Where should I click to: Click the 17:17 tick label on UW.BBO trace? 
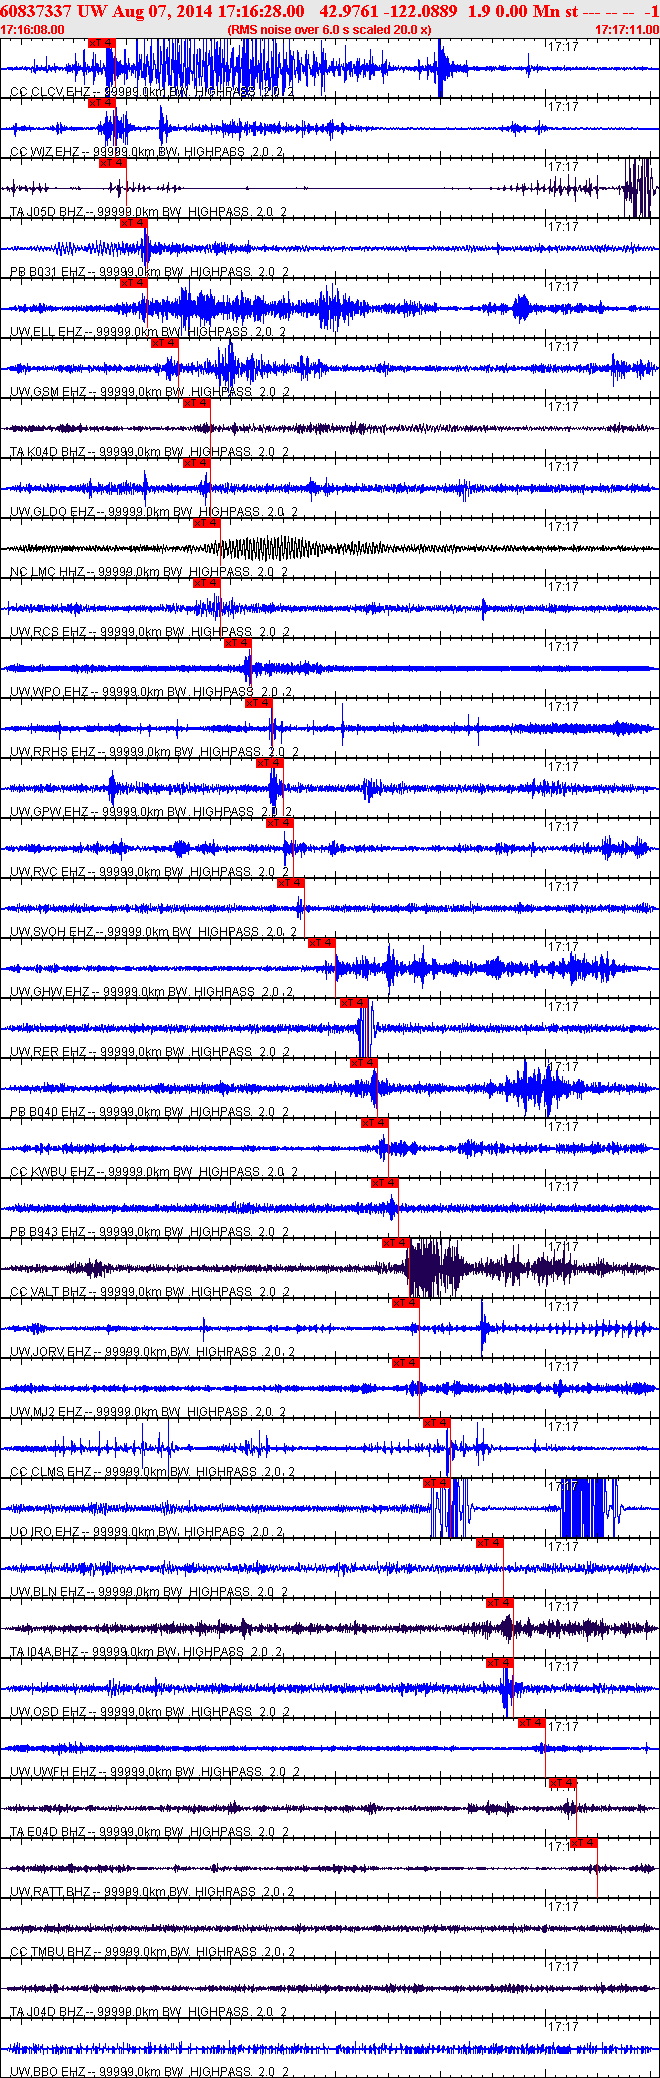(563, 2026)
